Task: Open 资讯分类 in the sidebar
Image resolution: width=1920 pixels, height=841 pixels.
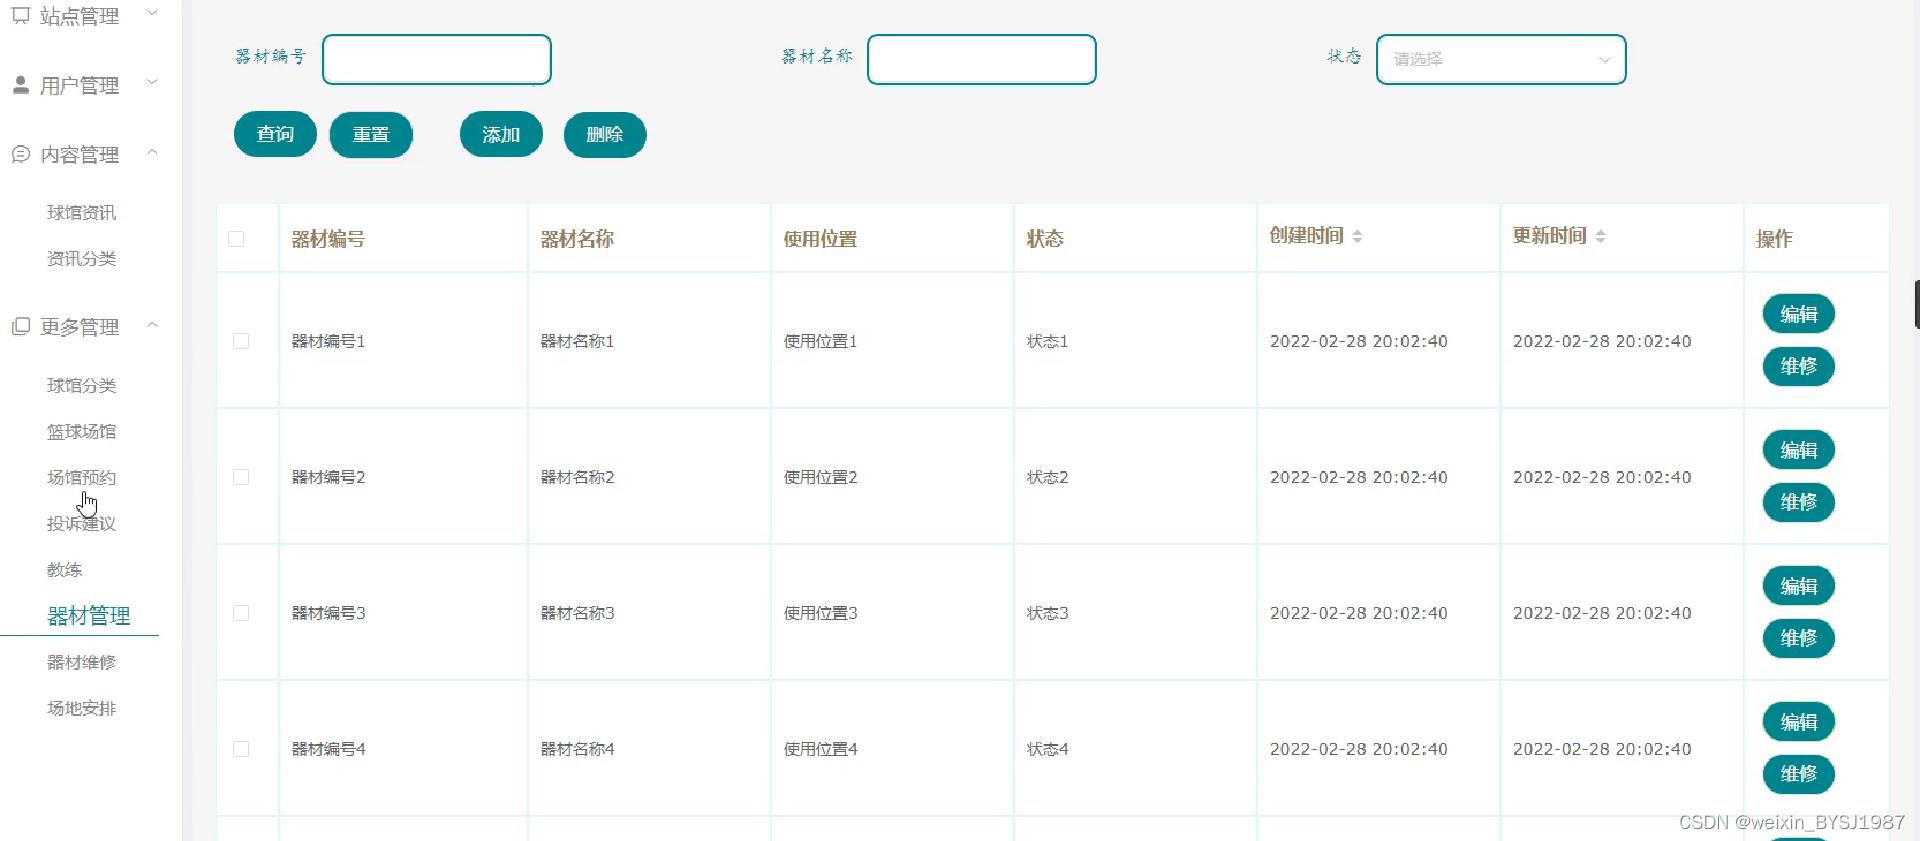Action: tap(81, 258)
